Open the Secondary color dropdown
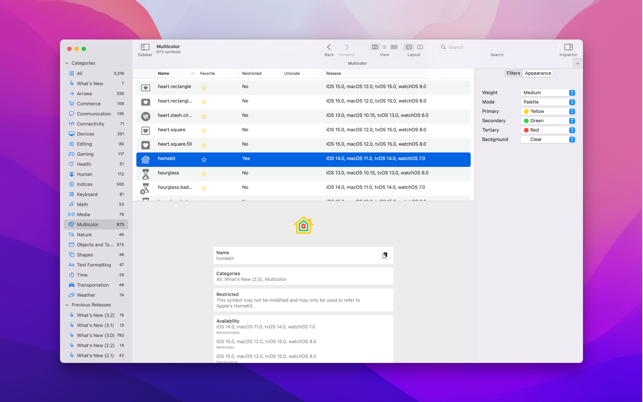The image size is (643, 402). [x=548, y=121]
